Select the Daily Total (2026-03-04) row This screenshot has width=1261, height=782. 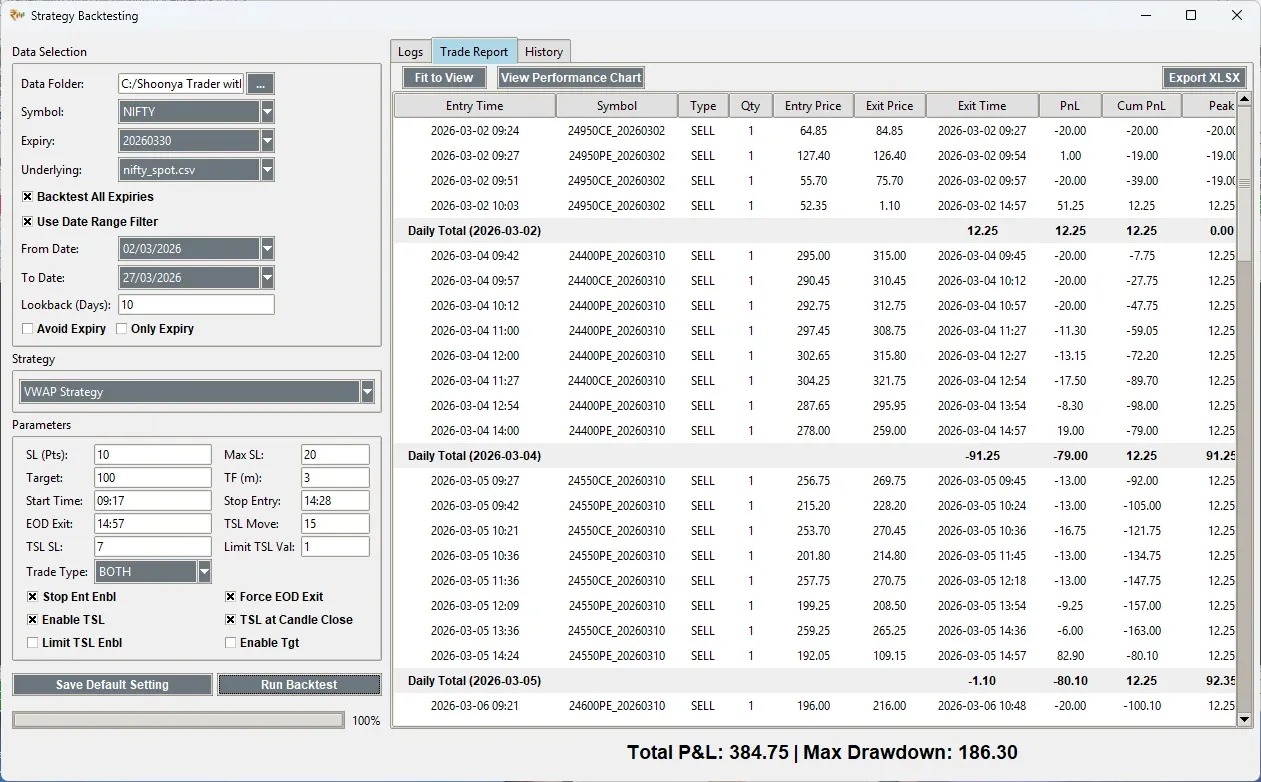click(815, 456)
